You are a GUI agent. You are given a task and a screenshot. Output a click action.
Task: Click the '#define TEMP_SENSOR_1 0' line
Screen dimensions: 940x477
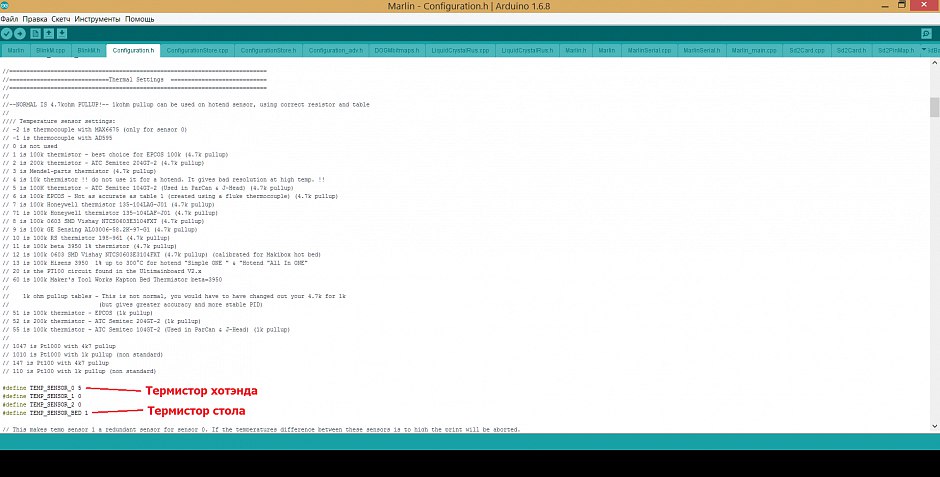(42, 396)
